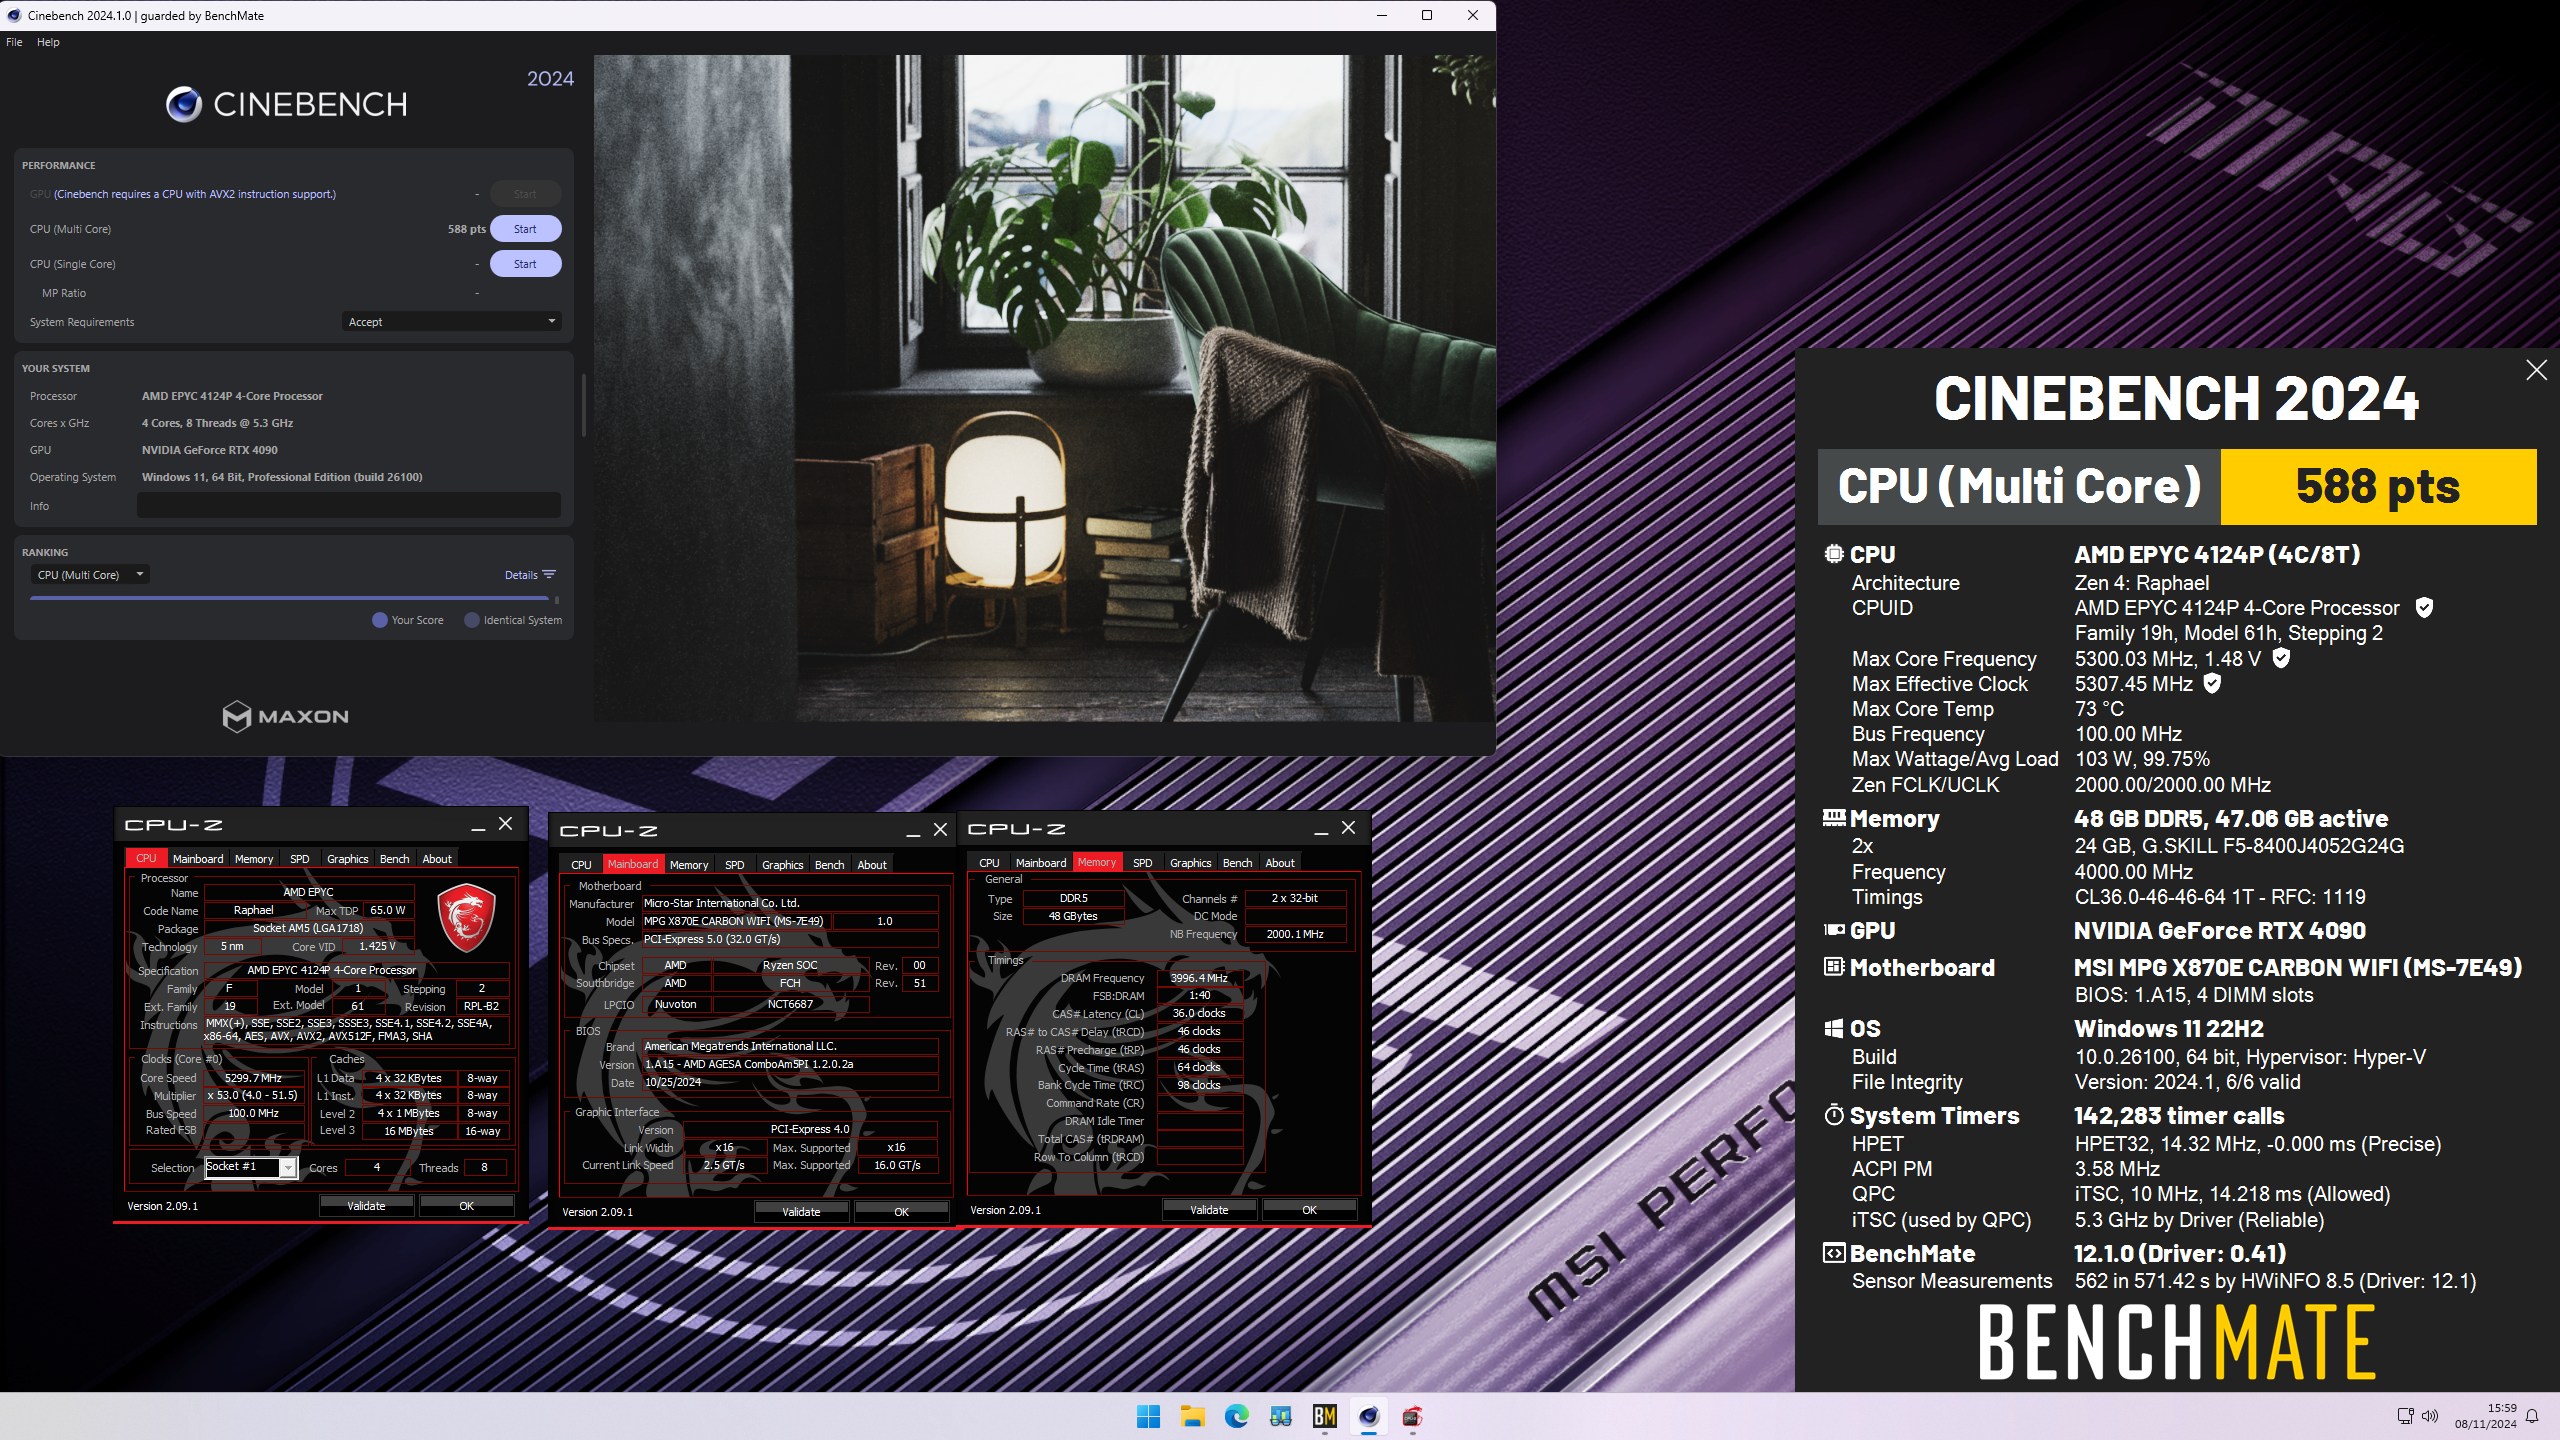Click the yellow 588 pts BenchMate score box
Viewport: 2560px width, 1440px height.
2378,487
